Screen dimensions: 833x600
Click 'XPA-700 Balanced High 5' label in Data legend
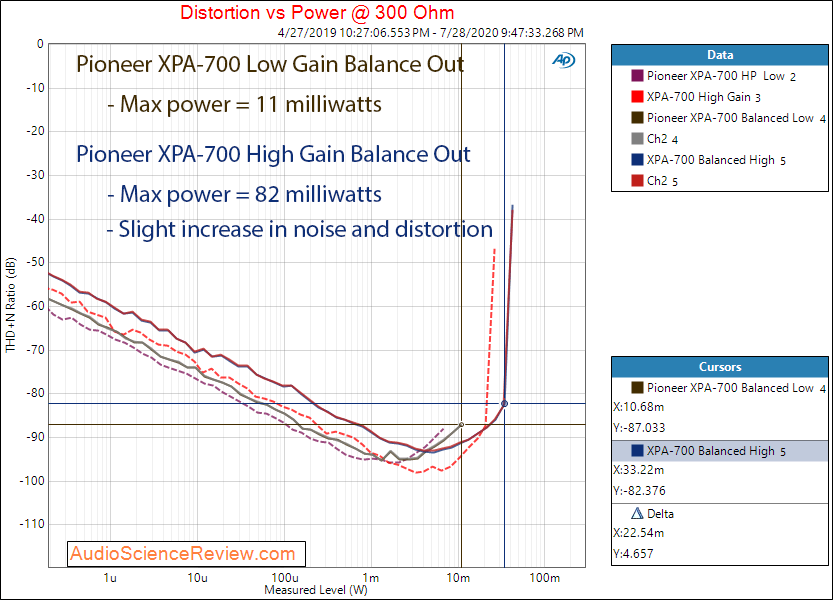coord(716,160)
